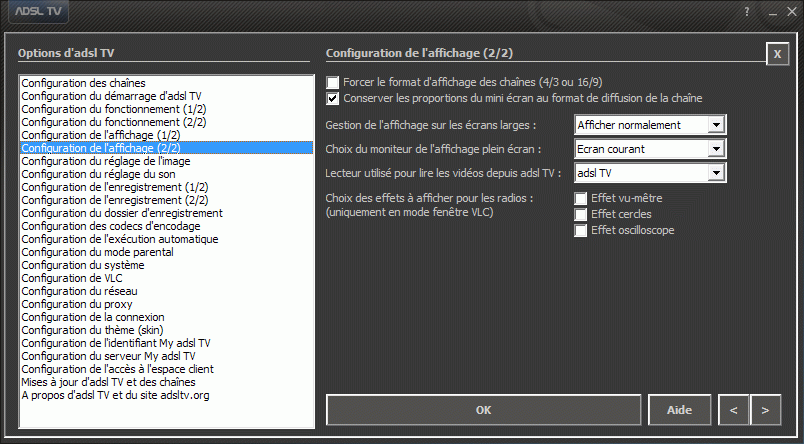The image size is (804, 444).
Task: Click the question mark help icon
Action: pos(747,11)
